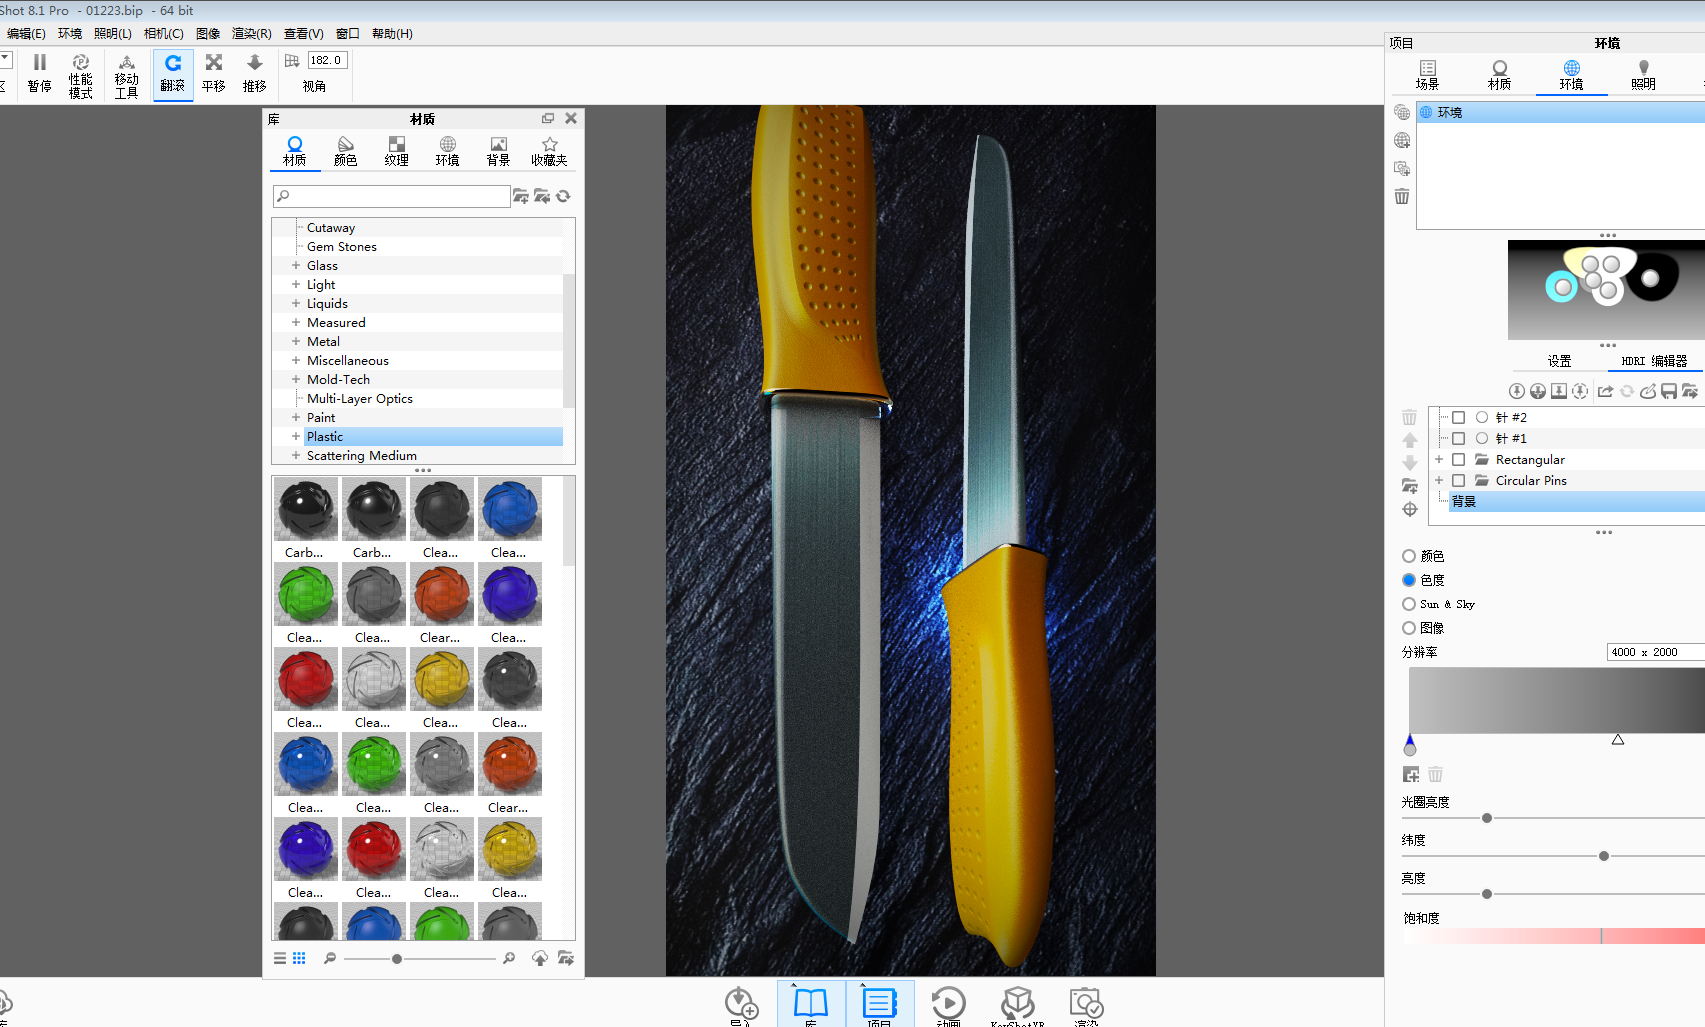The width and height of the screenshot is (1705, 1027).
Task: Open the 渲染 render icon at bottom
Action: click(1085, 1005)
